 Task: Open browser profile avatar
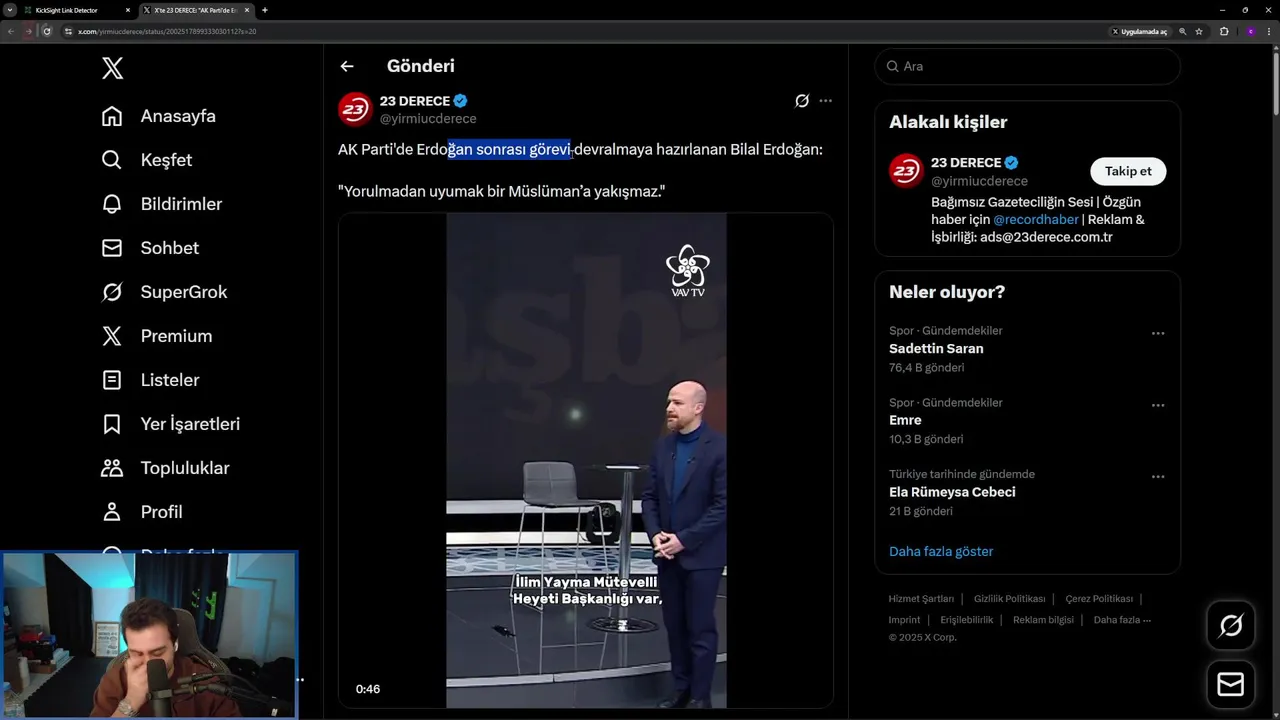1250,31
